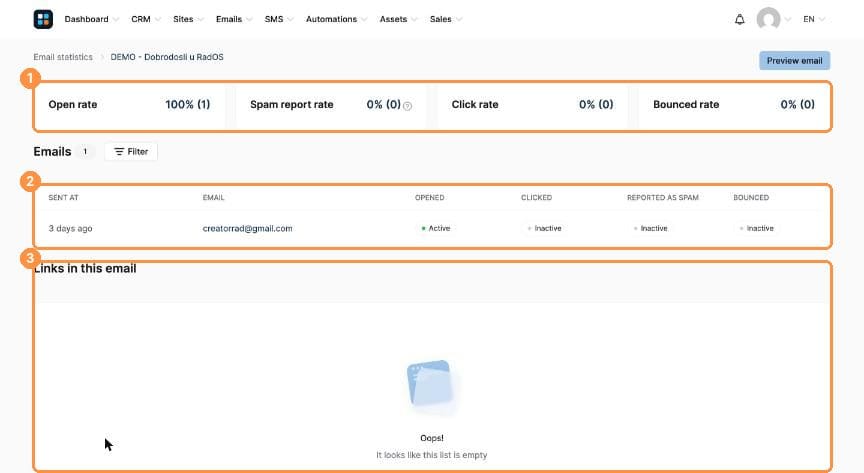
Task: Open the SMS nav item
Action: (x=274, y=19)
